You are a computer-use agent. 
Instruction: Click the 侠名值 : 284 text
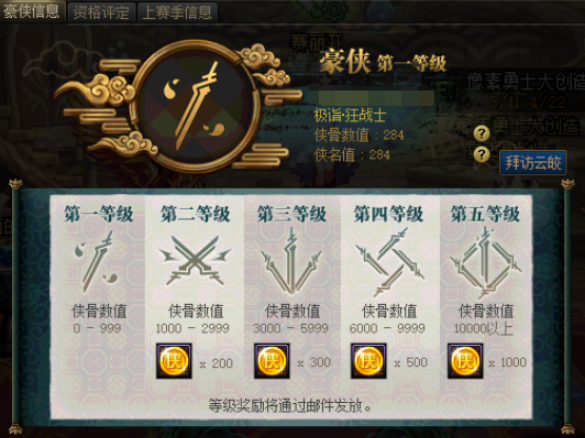click(352, 154)
